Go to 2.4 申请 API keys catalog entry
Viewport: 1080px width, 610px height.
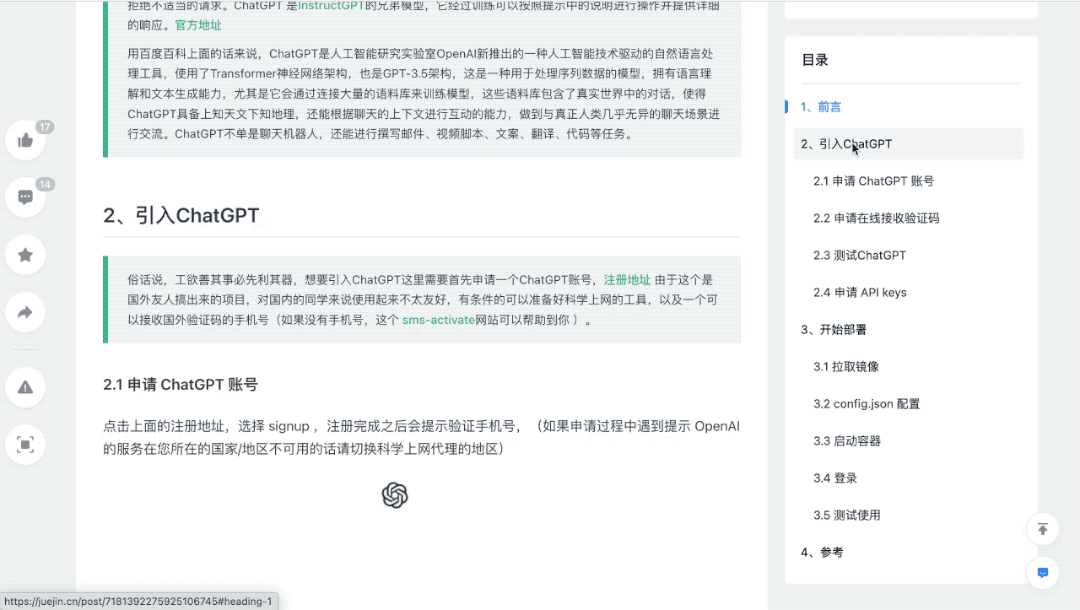[860, 293]
